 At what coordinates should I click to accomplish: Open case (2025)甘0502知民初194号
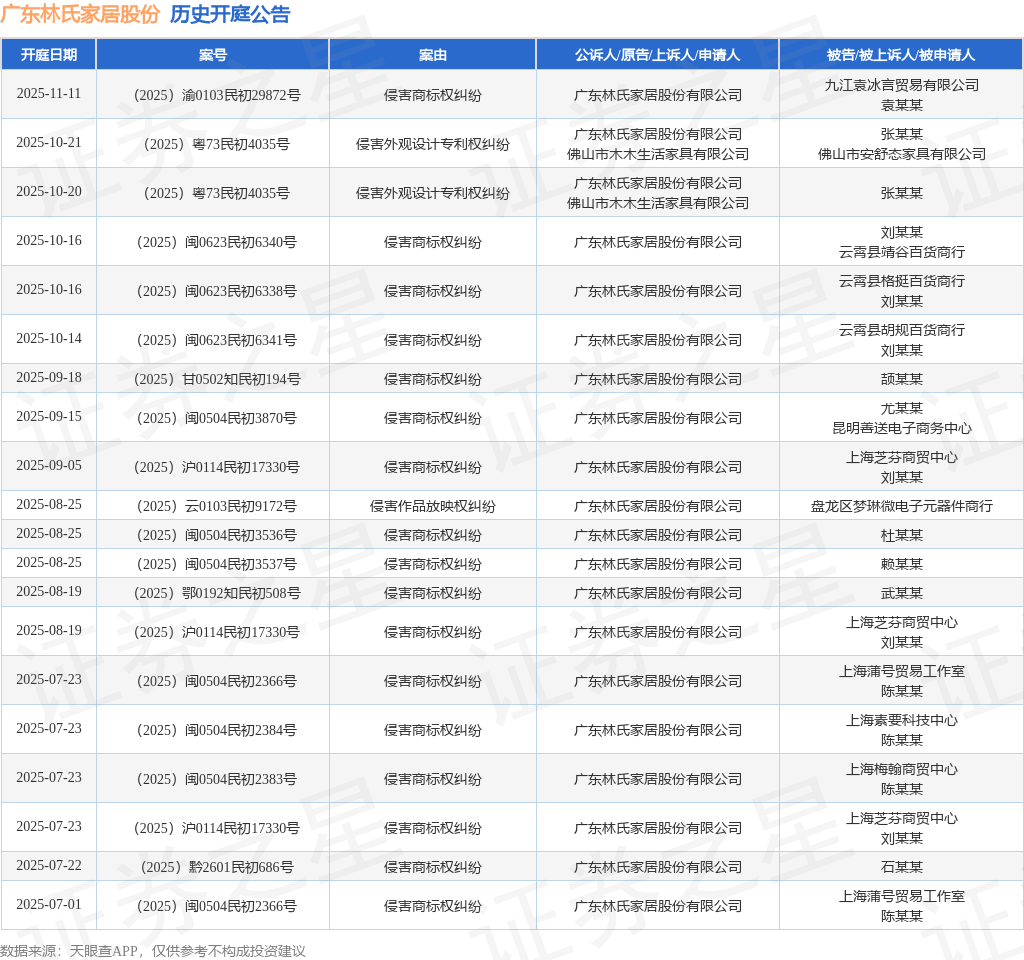click(212, 379)
